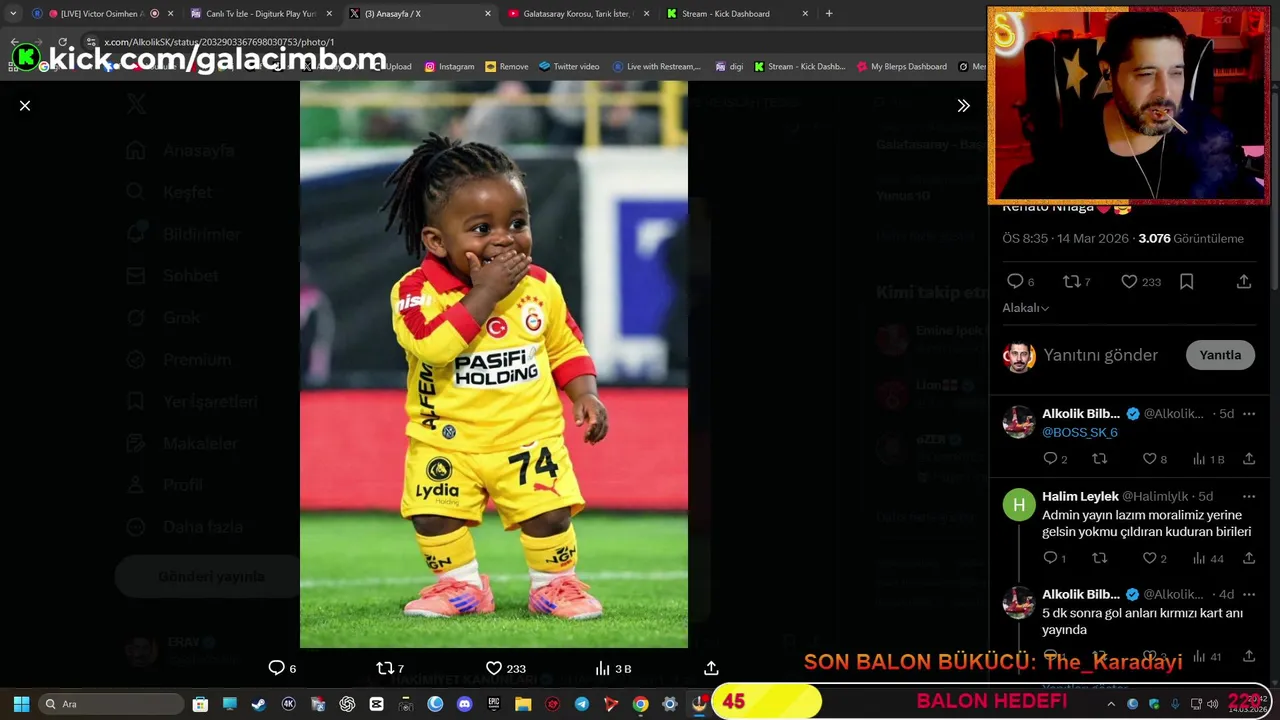The width and height of the screenshot is (1280, 720).
Task: Share icon next to bookmark in side panel
Action: [1243, 282]
